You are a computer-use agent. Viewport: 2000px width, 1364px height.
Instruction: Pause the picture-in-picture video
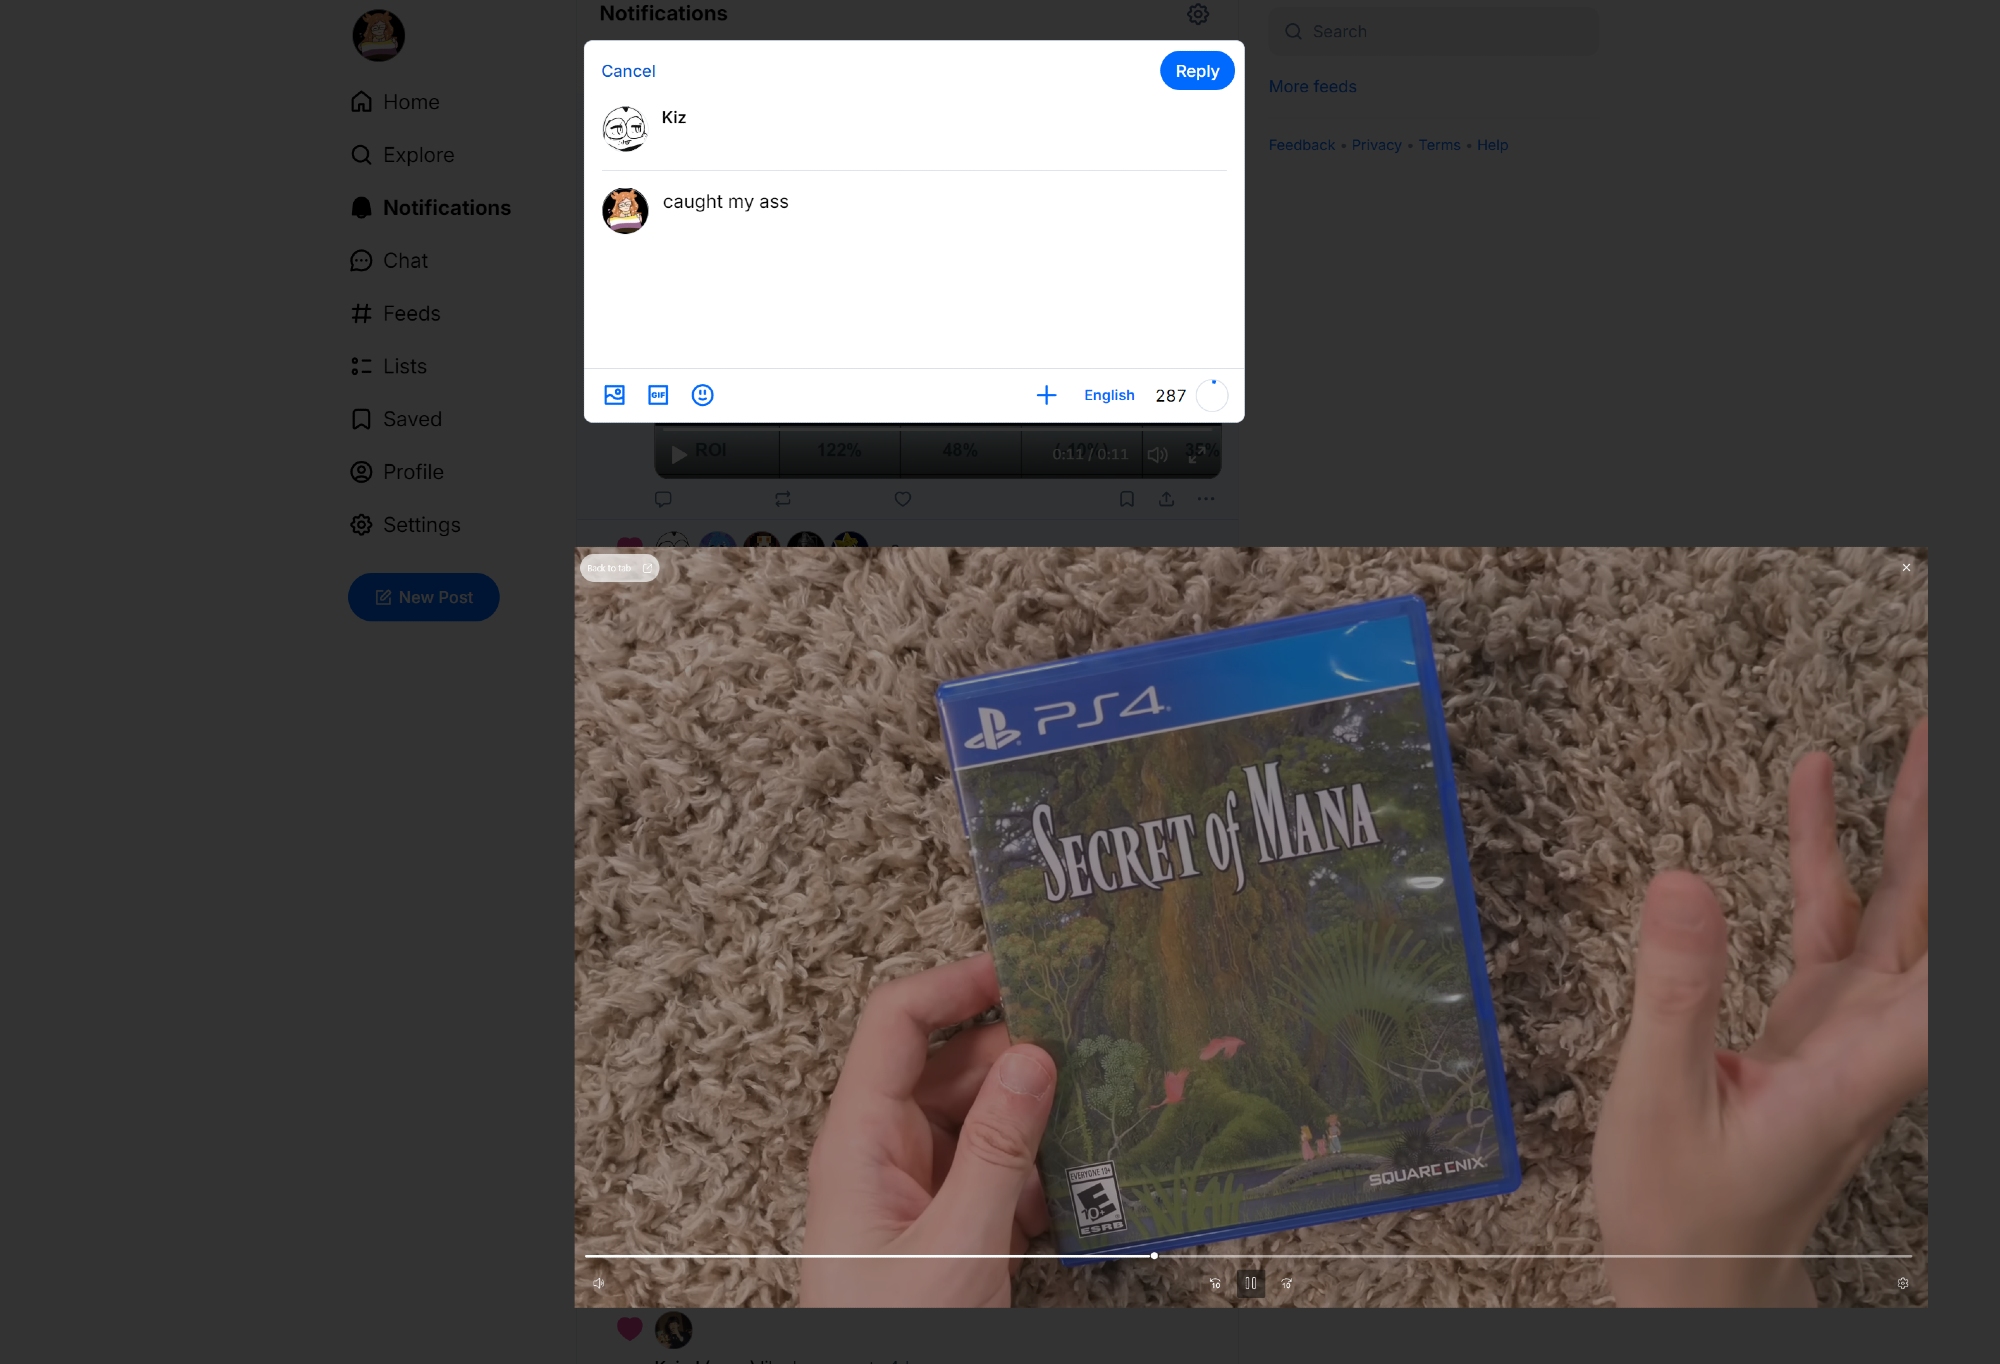[1250, 1283]
